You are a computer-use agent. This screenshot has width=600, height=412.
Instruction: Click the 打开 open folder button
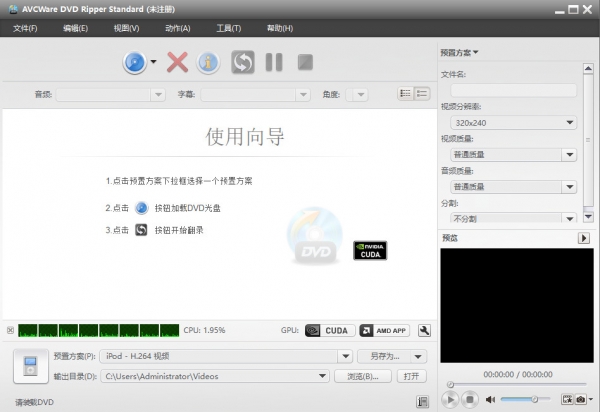(411, 376)
